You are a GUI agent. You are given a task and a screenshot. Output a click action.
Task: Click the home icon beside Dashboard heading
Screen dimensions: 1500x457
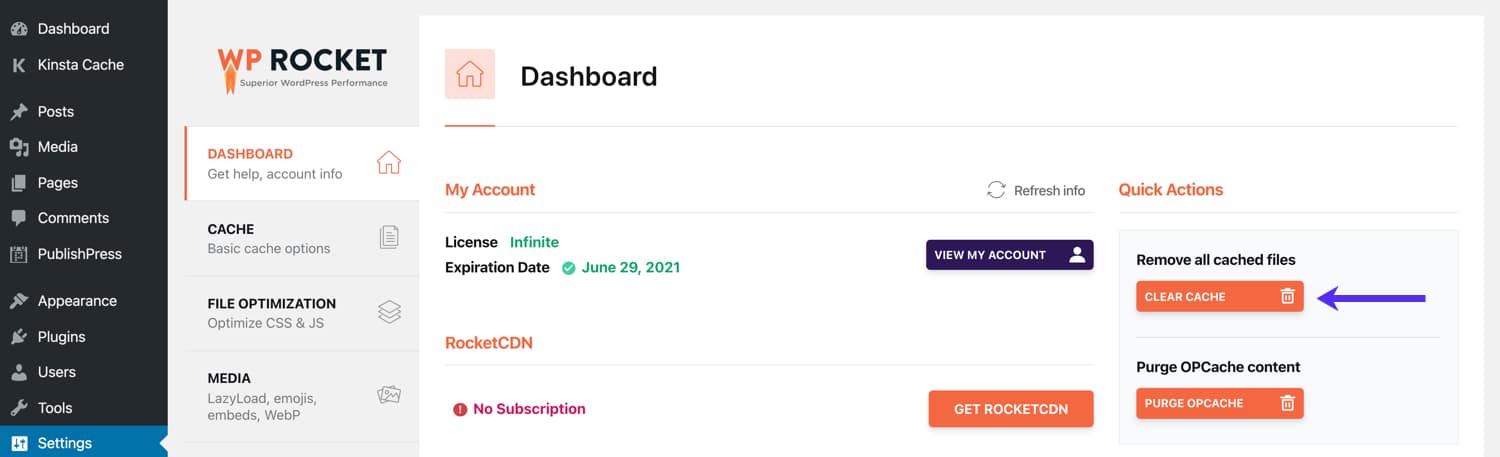point(470,75)
